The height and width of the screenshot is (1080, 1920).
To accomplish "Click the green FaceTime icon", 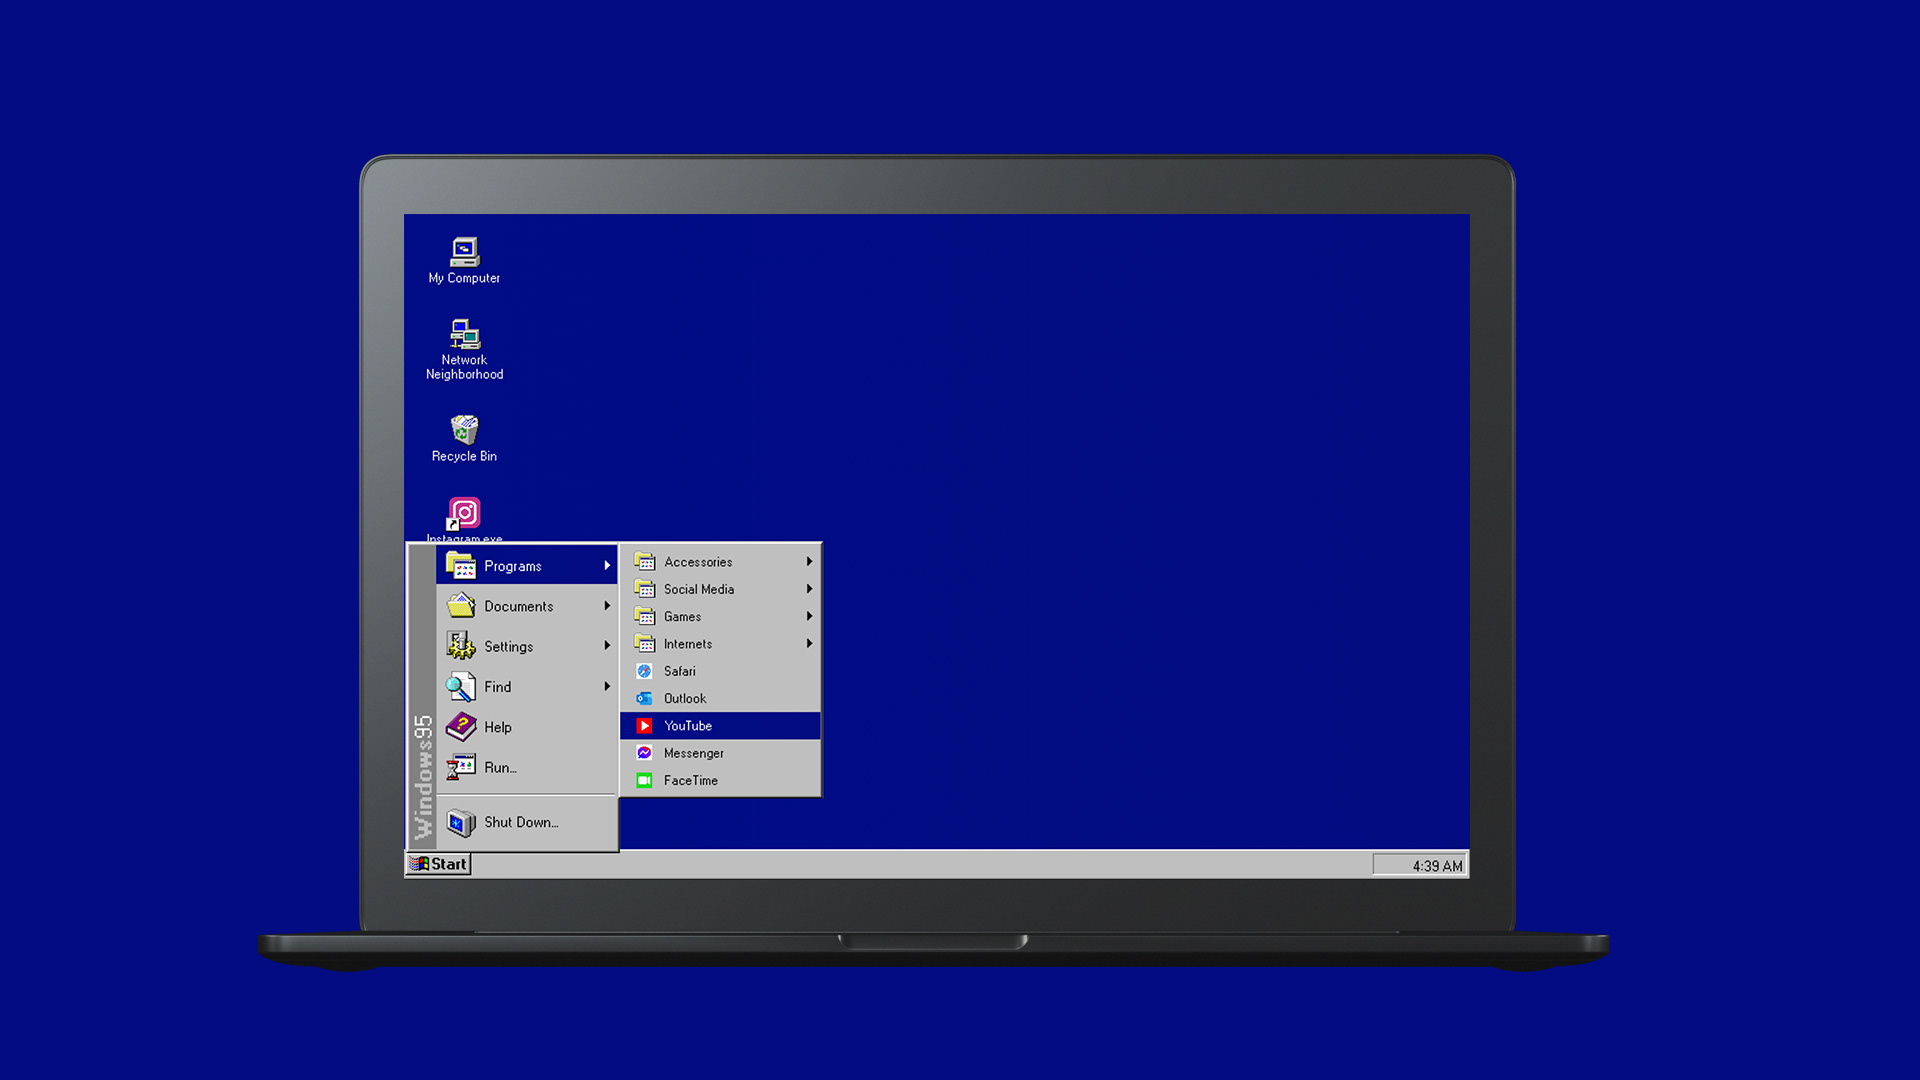I will coord(644,780).
